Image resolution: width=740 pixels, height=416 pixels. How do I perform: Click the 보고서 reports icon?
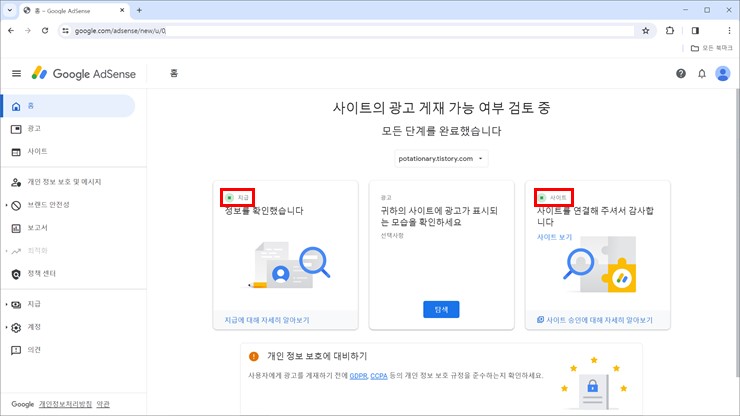(16, 228)
